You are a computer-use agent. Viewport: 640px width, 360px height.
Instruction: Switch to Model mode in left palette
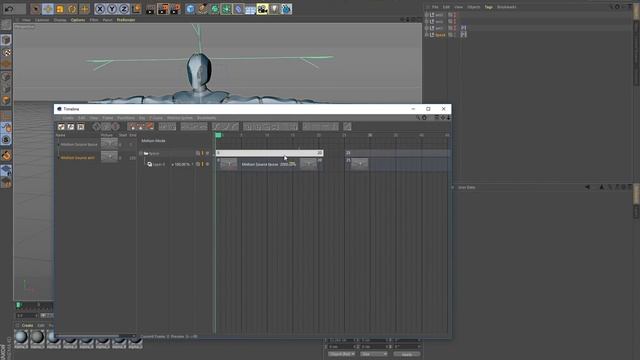coord(6,40)
